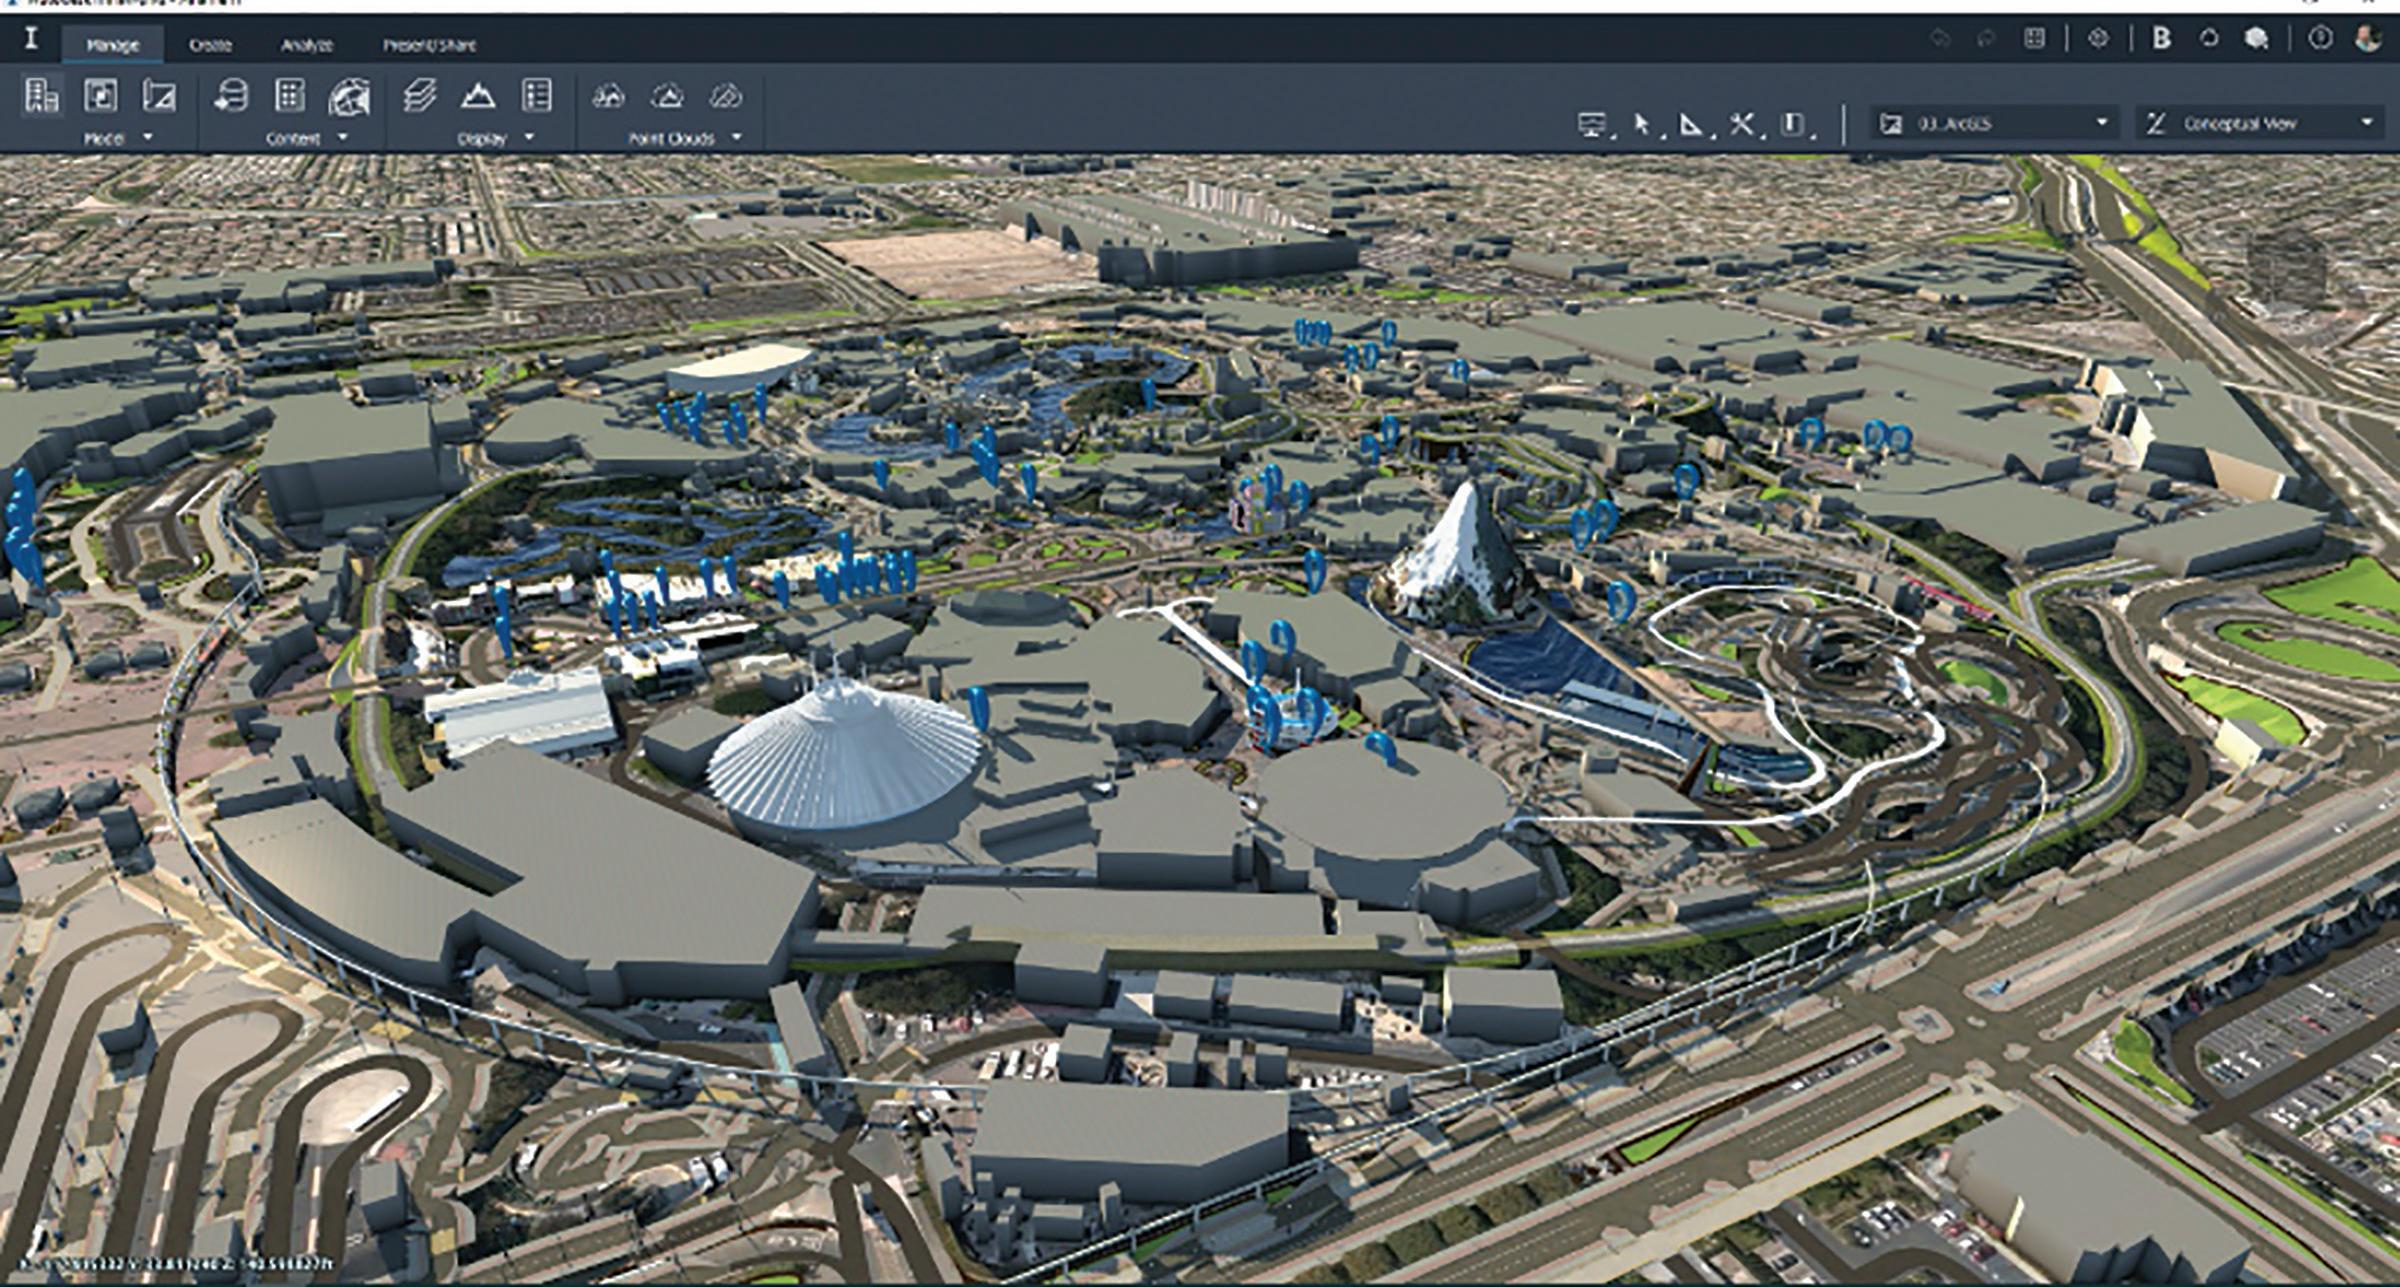Click the third Point Clouds linear feature icon

(725, 97)
